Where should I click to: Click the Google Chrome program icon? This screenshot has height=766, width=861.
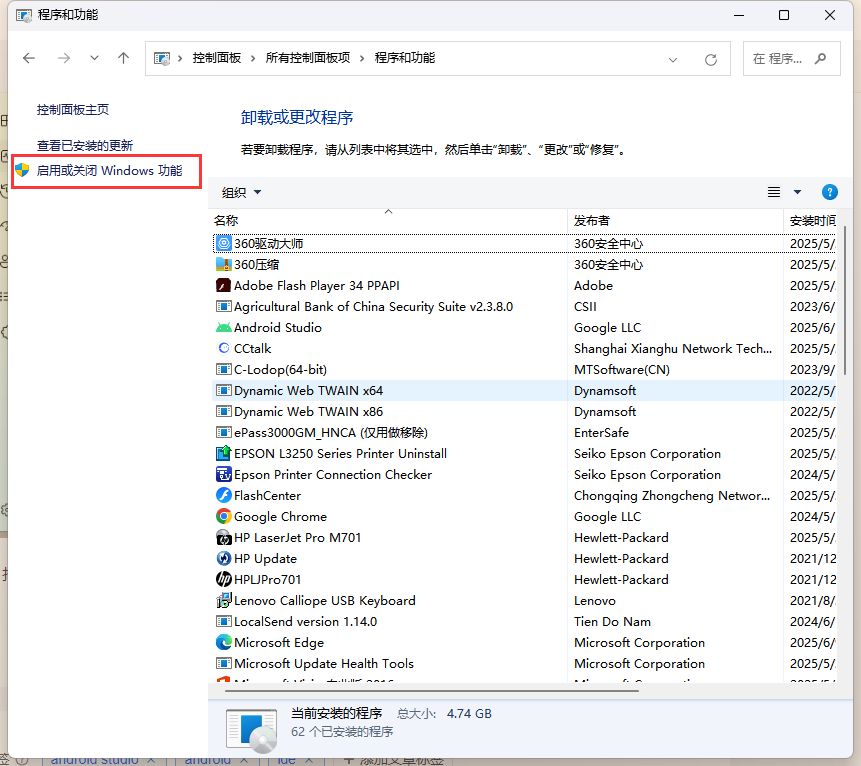point(223,516)
